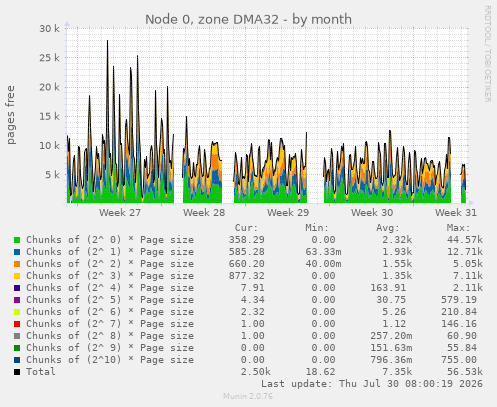Click the '30 k' axis label
This screenshot has height=407, width=497.
point(49,29)
